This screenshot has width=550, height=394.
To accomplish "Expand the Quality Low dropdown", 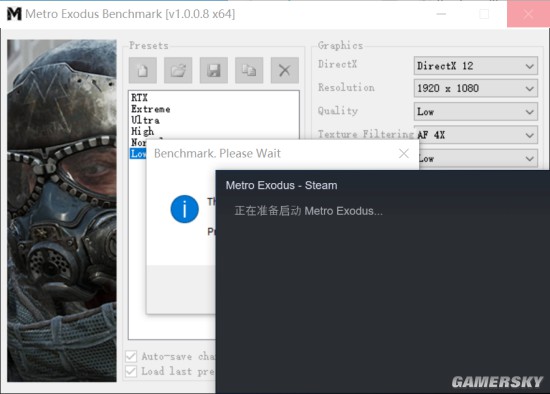I will 476,112.
